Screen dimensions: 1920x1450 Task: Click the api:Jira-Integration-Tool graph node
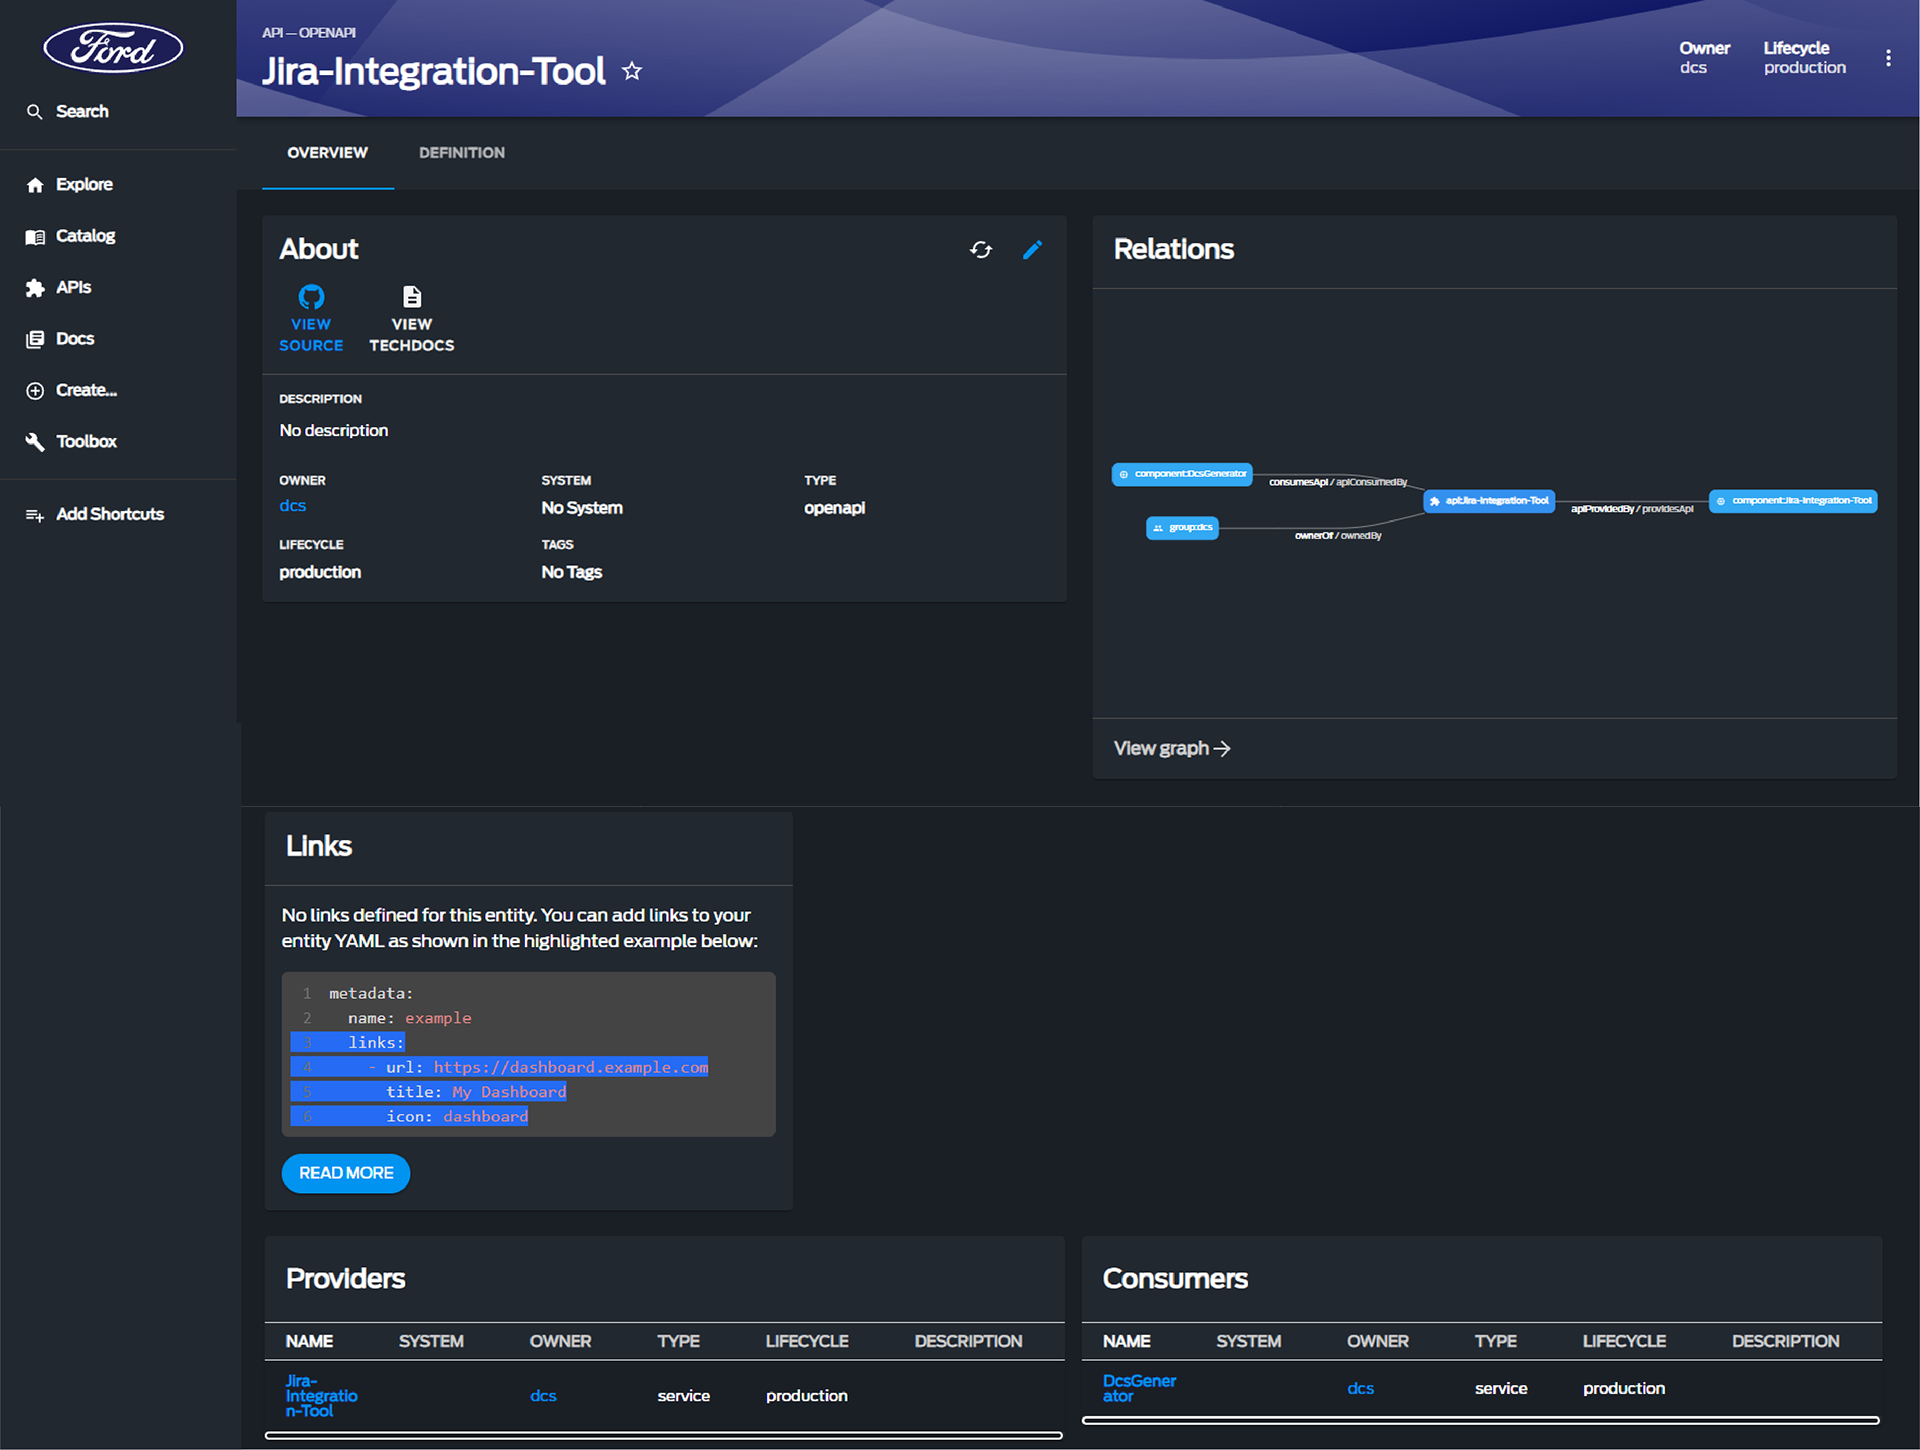[1489, 501]
